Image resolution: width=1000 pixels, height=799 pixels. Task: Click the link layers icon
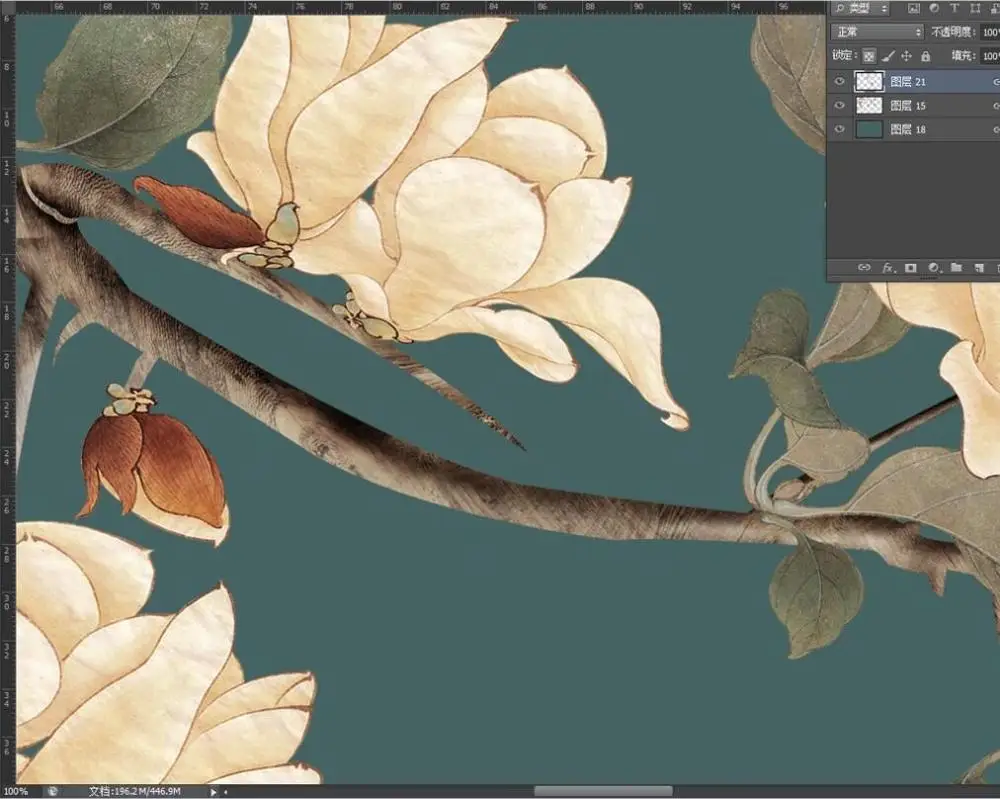click(x=863, y=268)
